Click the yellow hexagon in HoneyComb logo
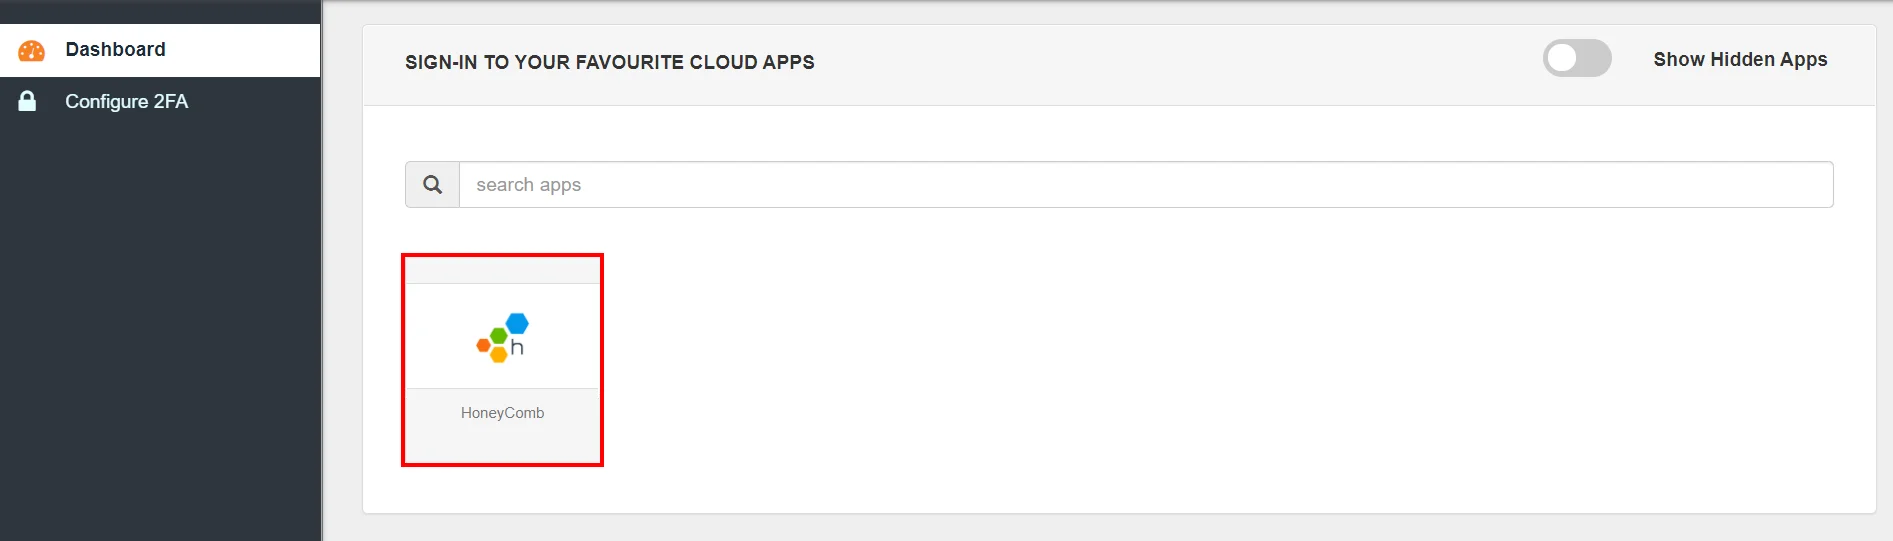This screenshot has width=1893, height=541. coord(498,355)
